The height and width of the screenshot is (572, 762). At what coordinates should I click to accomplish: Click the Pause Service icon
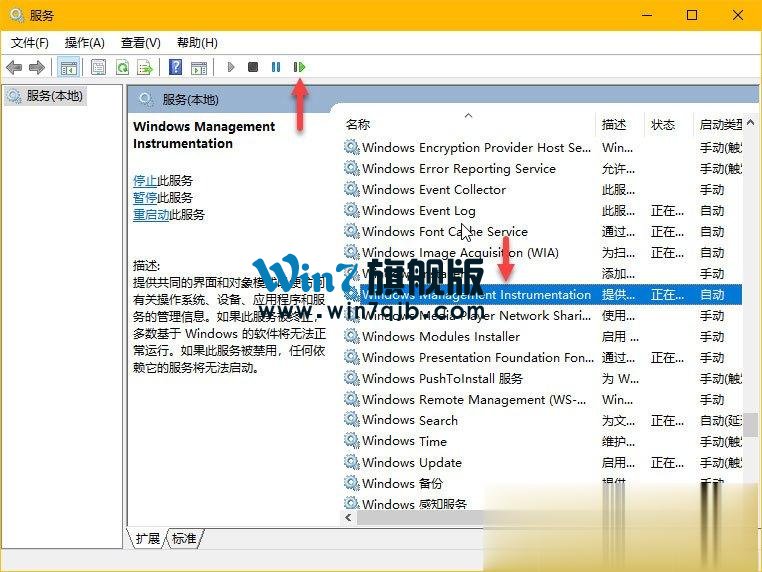(x=276, y=67)
